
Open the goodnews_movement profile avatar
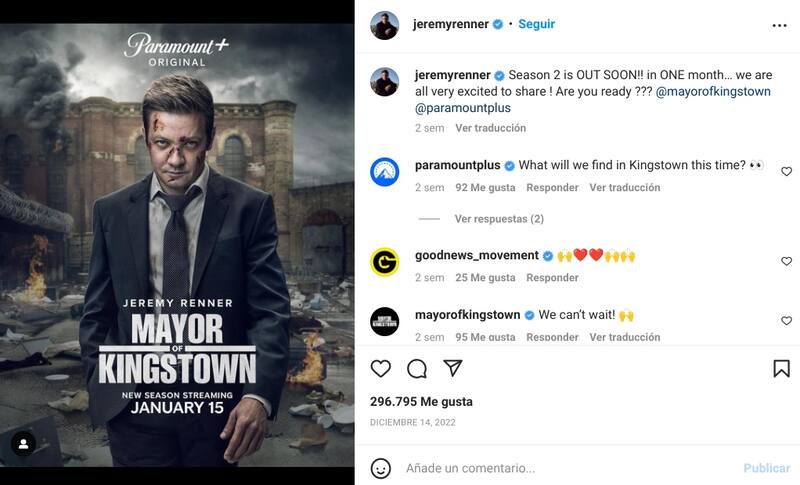[385, 261]
